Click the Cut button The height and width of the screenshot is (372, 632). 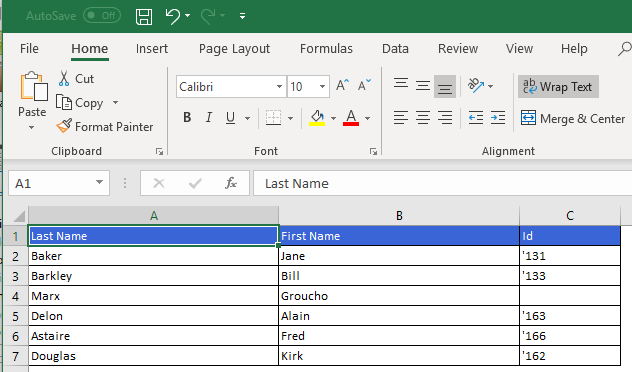[x=76, y=79]
